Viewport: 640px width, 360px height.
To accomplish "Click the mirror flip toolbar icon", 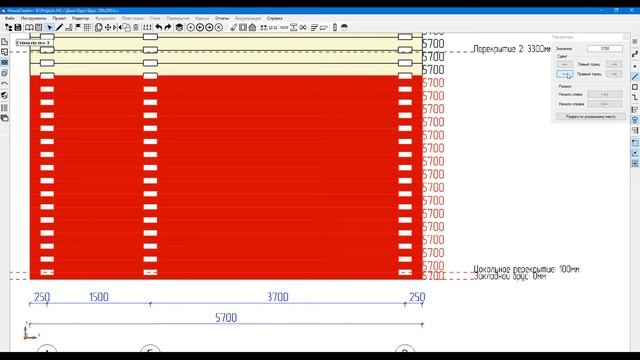I will tap(117, 27).
